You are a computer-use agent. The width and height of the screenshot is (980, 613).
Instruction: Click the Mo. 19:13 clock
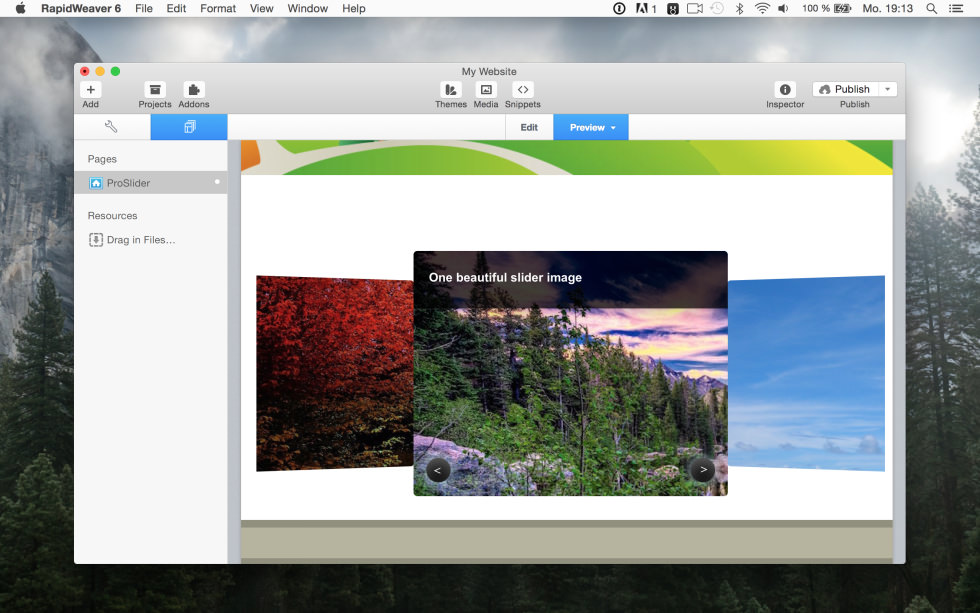(x=888, y=8)
